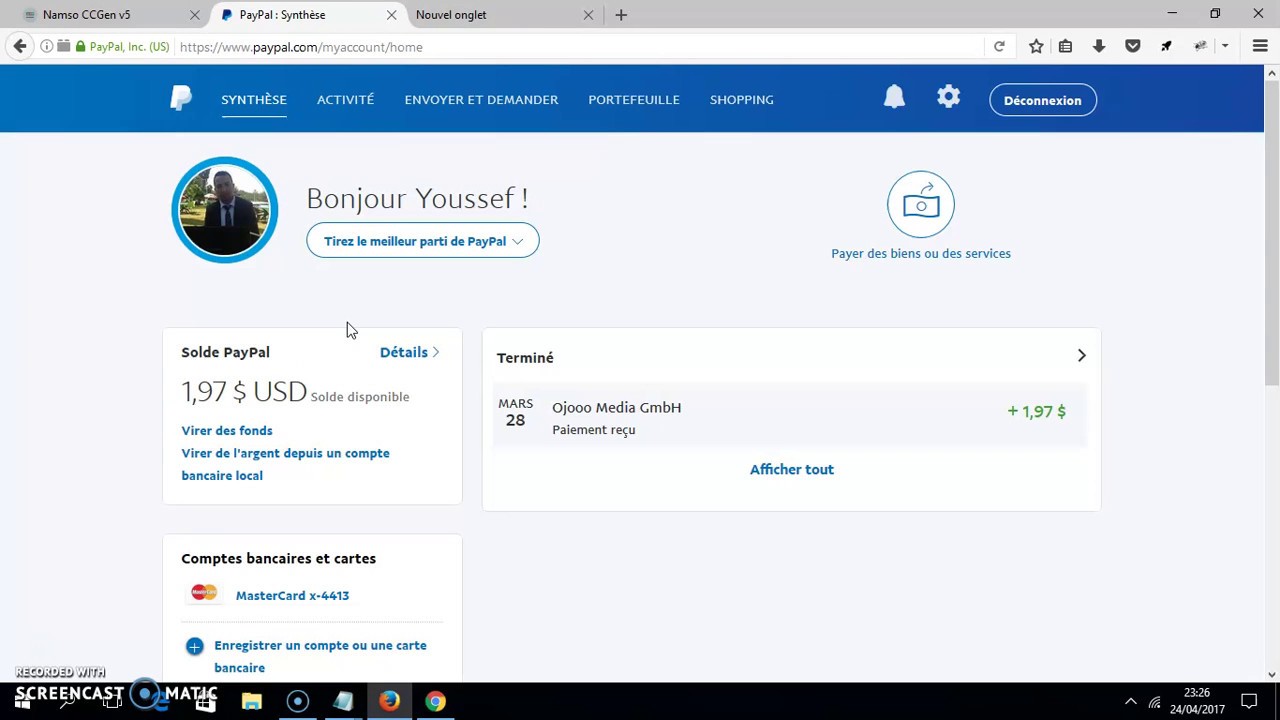The image size is (1280, 720).
Task: Click the address bar URL field
Action: pos(580,46)
